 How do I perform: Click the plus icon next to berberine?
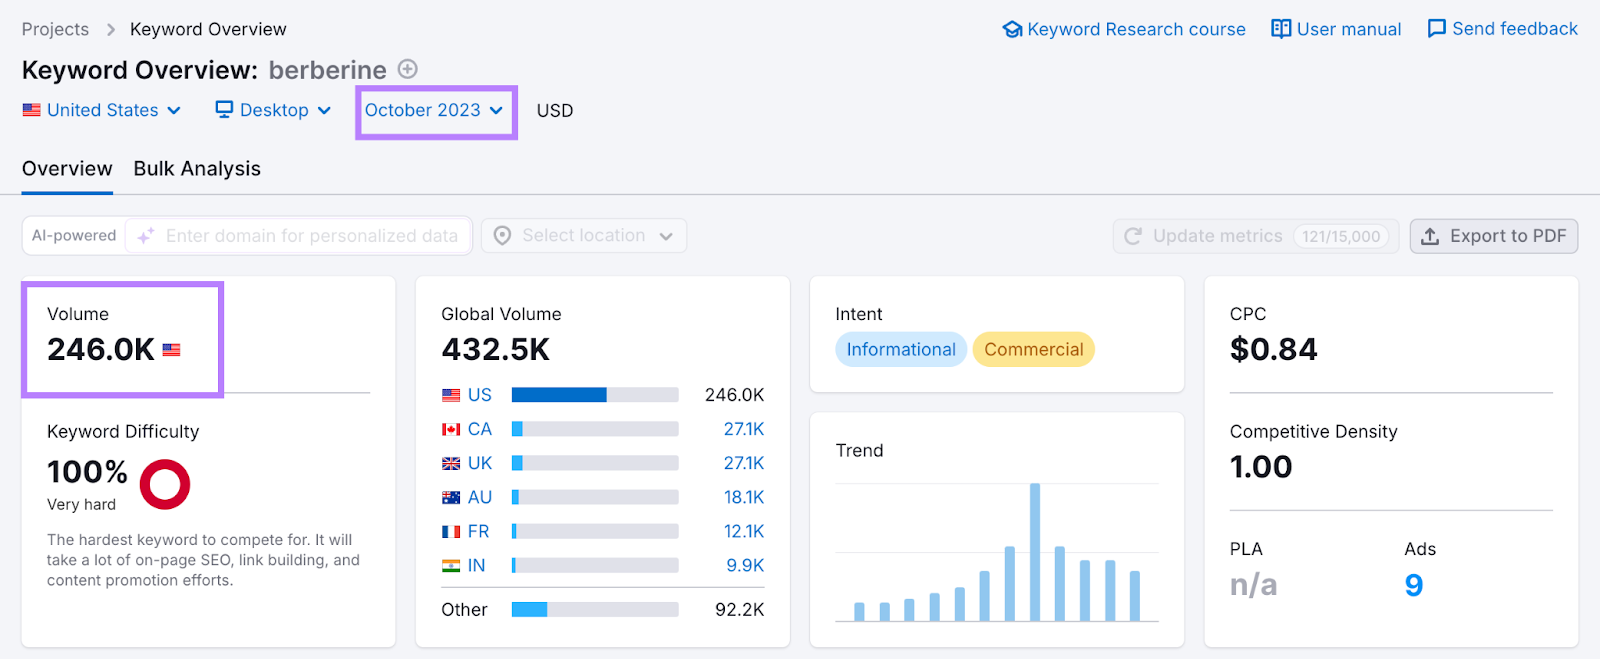click(x=407, y=69)
